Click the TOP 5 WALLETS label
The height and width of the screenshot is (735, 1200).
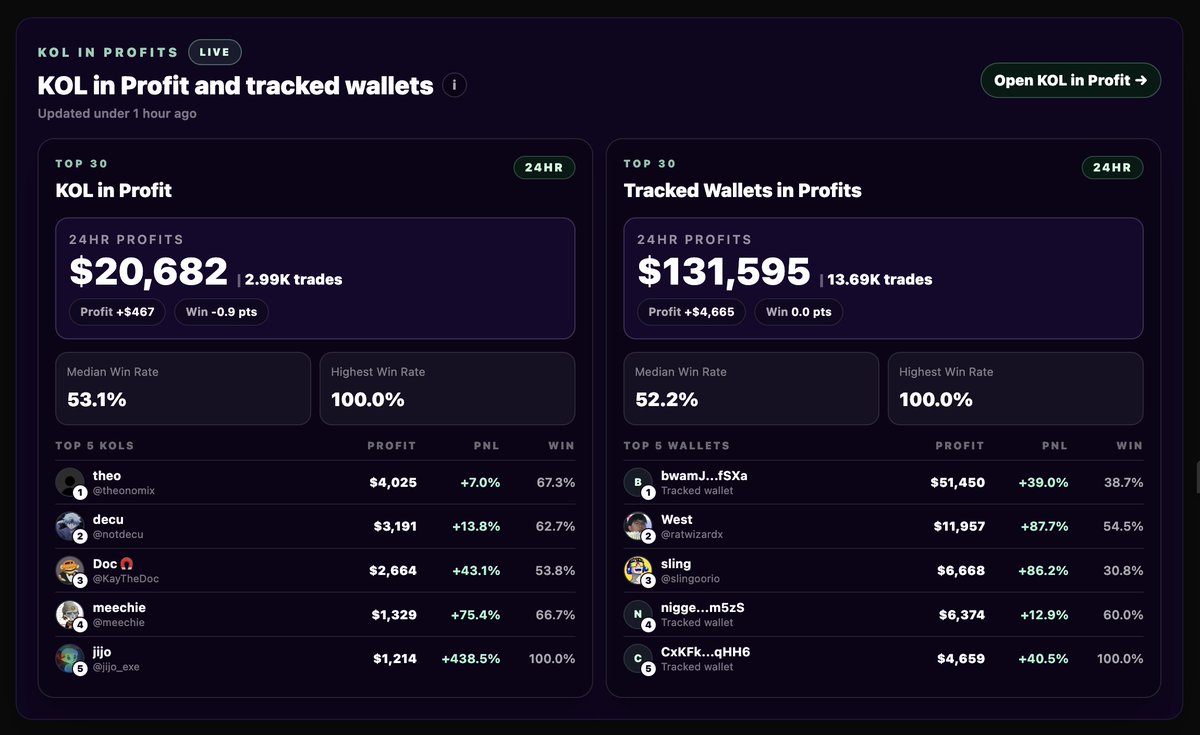676,446
